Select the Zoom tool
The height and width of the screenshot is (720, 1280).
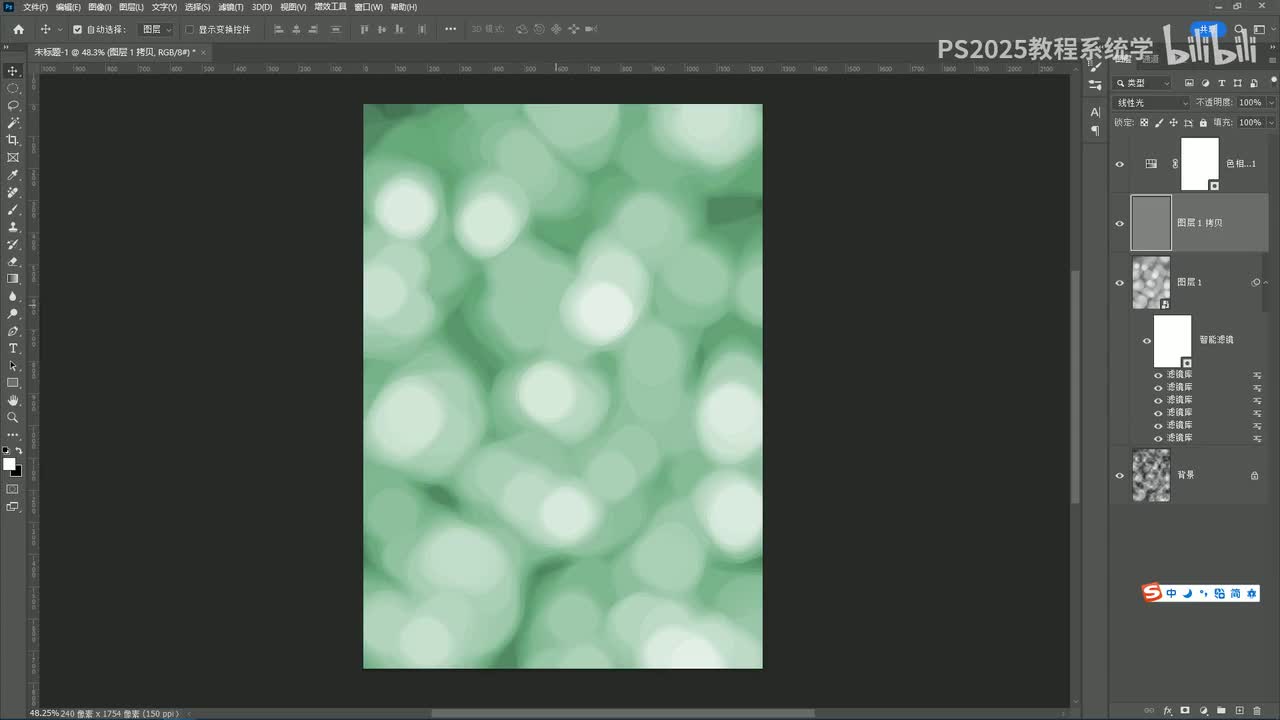point(13,417)
